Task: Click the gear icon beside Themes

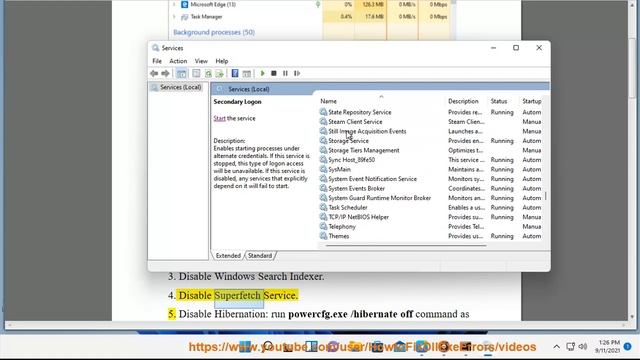Action: click(x=323, y=236)
